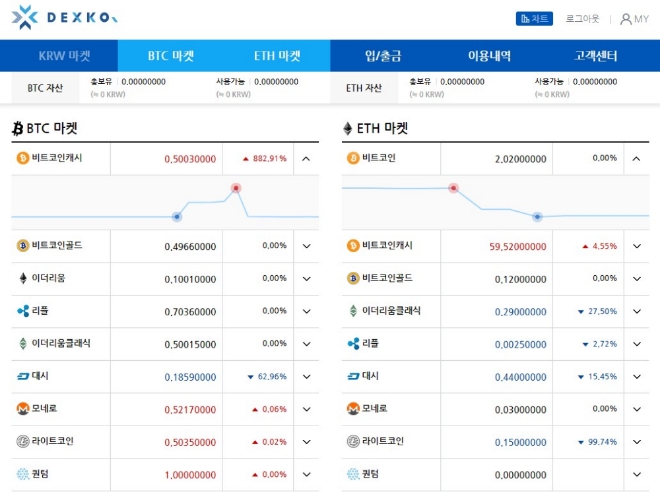Expand 이더리움 row in BTC market

pos(306,279)
